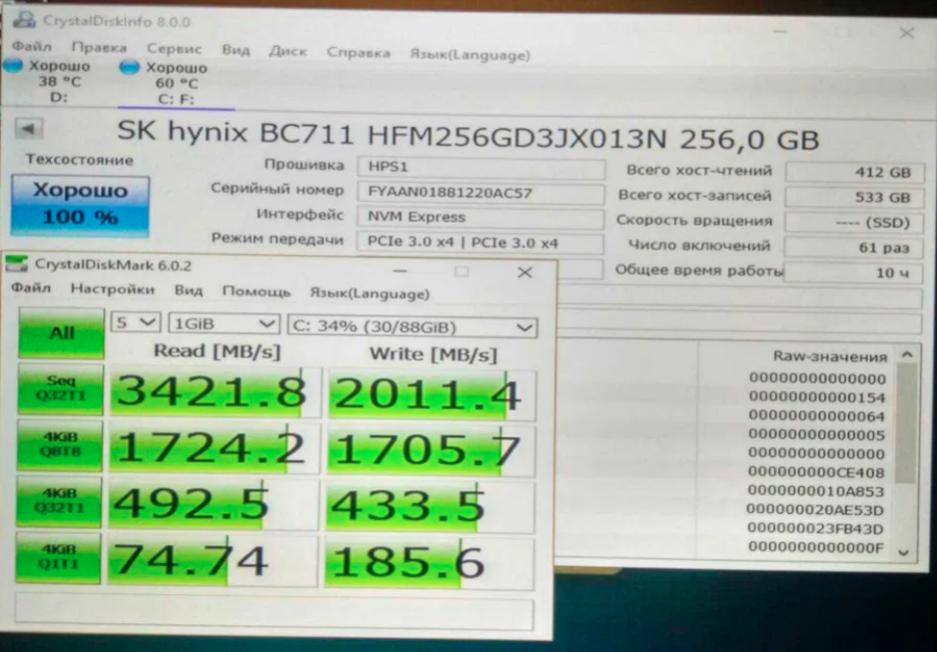Run the 4KiB Q1T1 benchmark
937x652 pixels.
[58, 558]
